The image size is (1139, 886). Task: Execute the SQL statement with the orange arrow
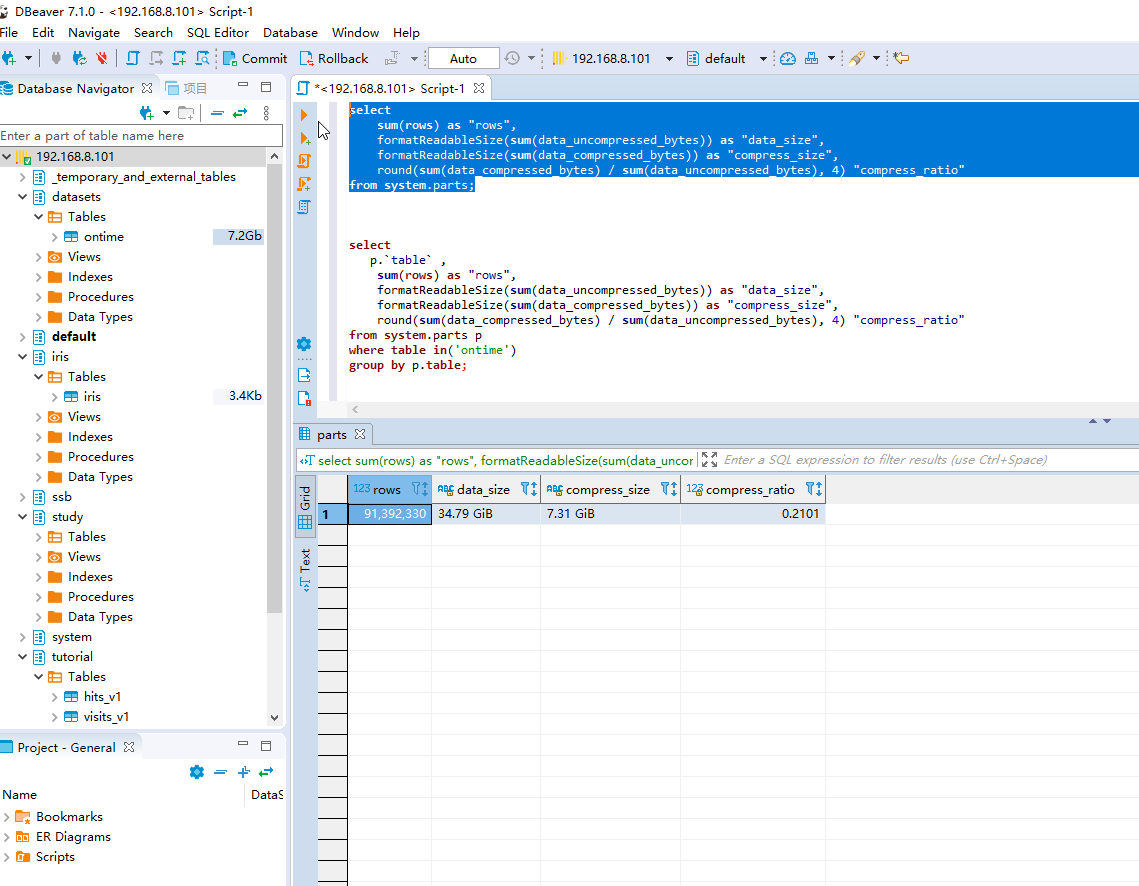tap(304, 115)
